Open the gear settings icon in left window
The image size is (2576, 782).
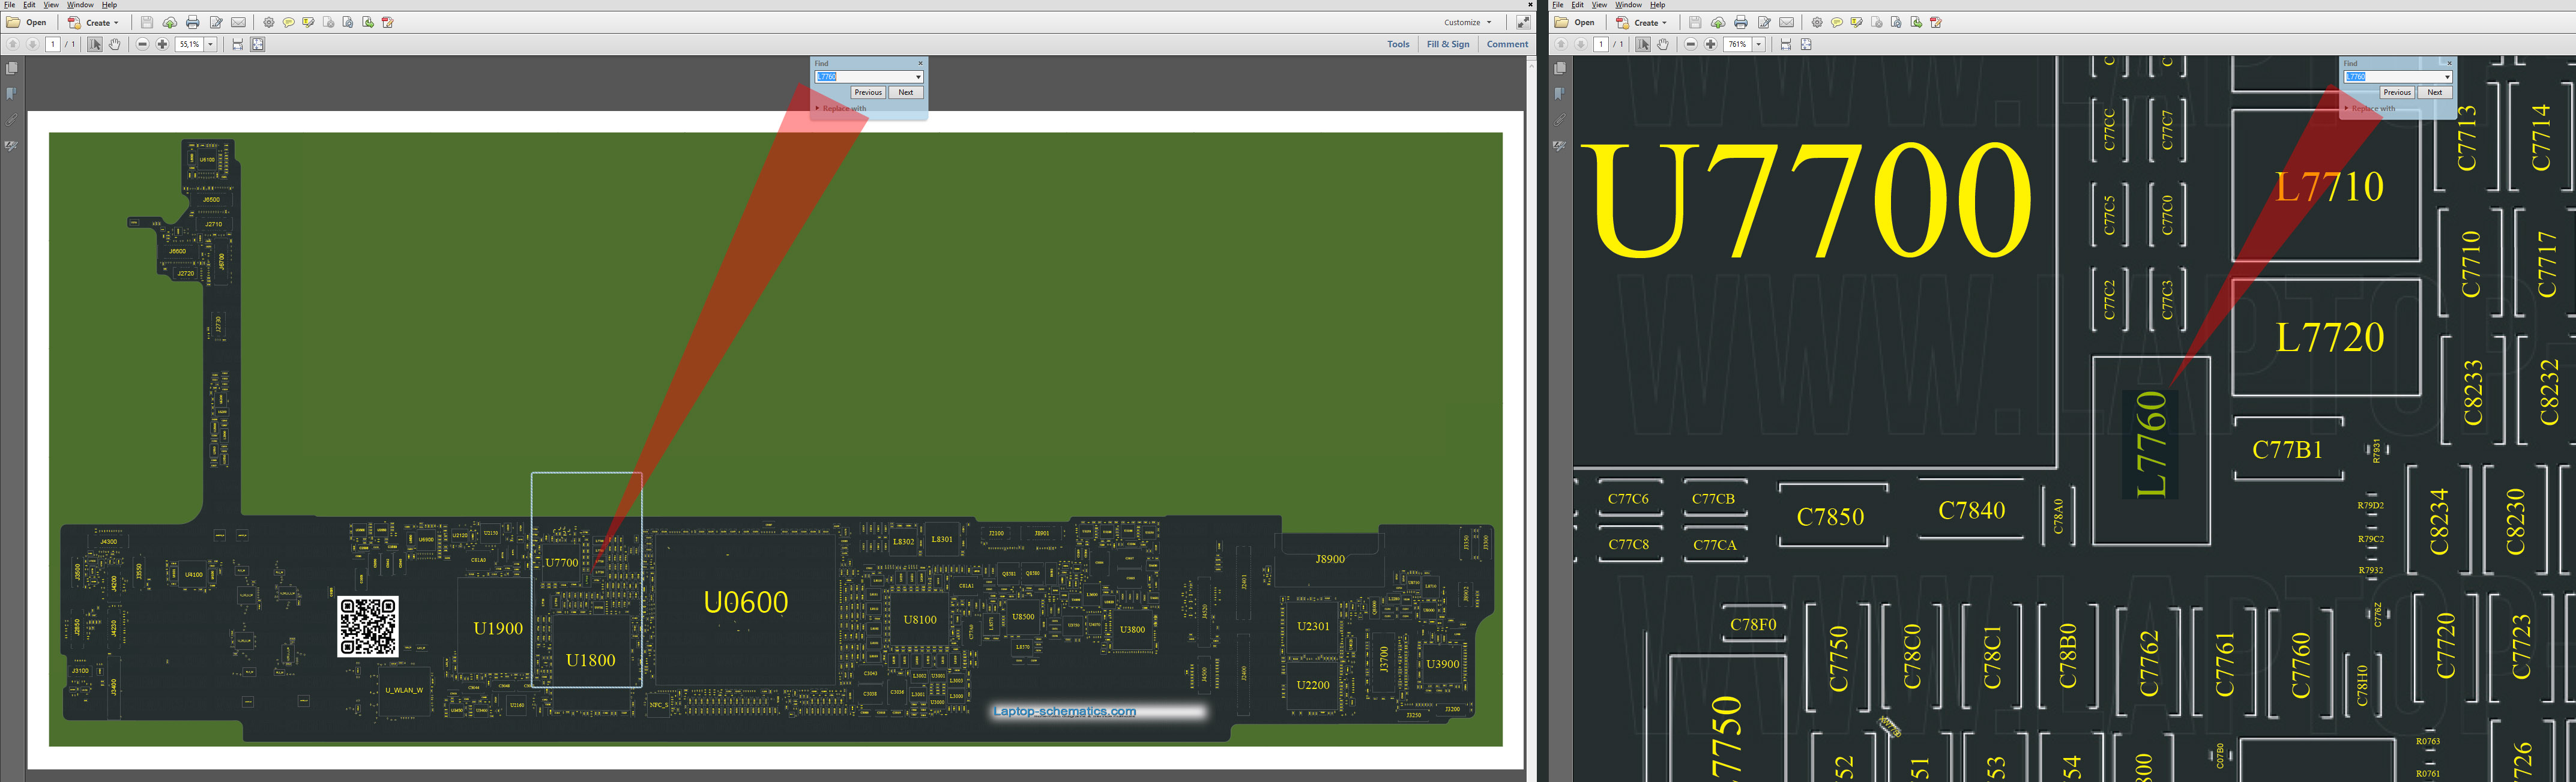coord(268,22)
